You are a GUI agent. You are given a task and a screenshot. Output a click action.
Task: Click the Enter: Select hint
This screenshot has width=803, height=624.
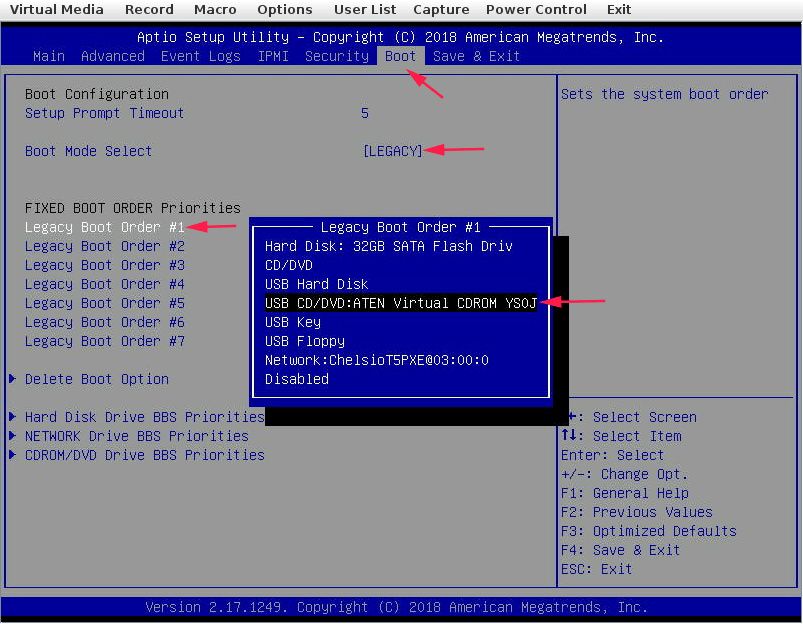612,455
